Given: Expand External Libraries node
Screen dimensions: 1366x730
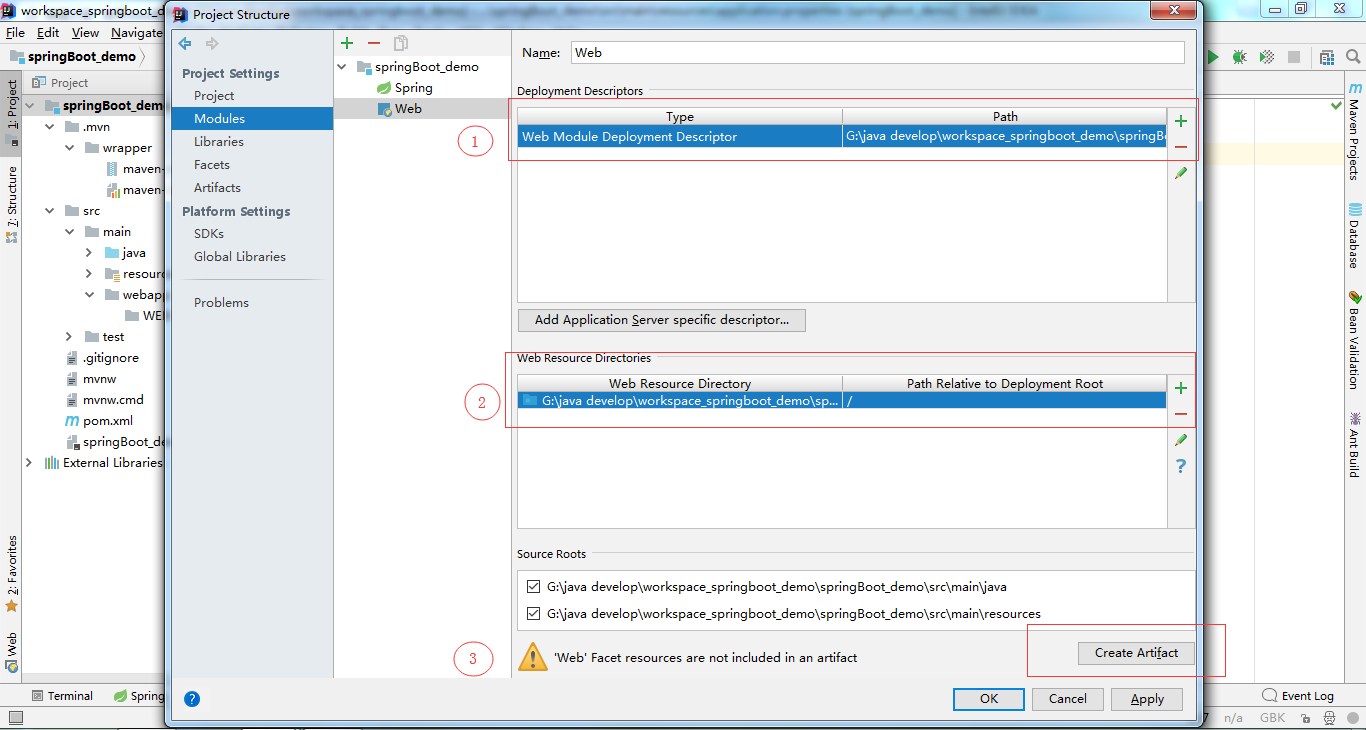Looking at the screenshot, I should (29, 463).
